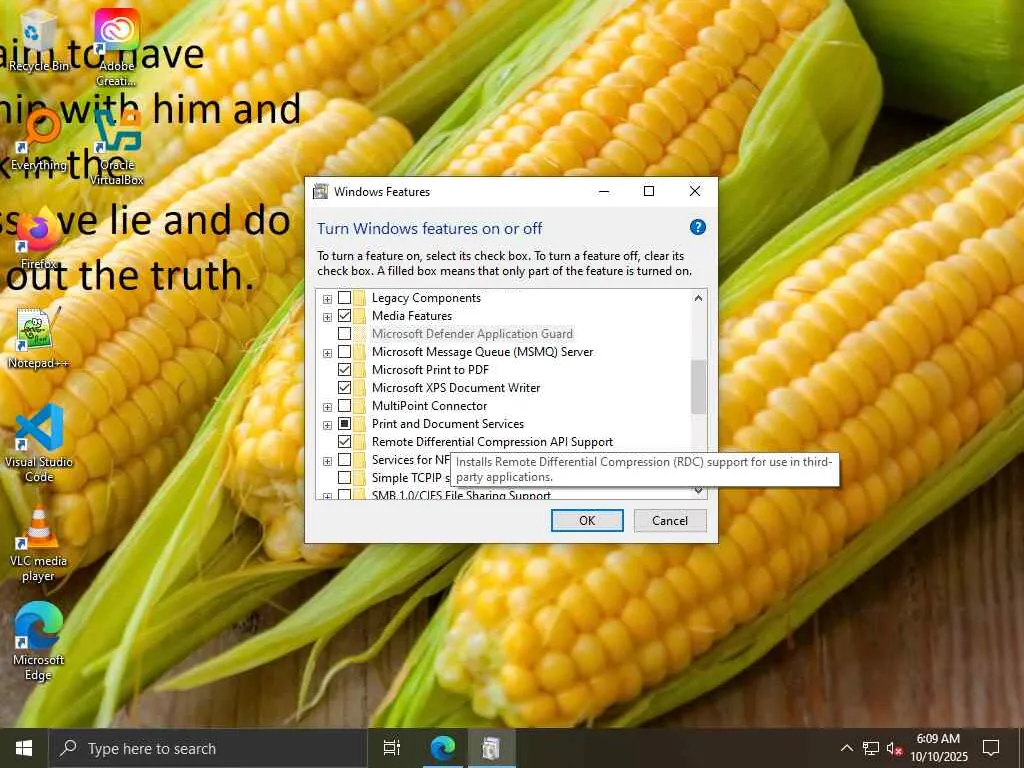Open the Firefox desktop icon
This screenshot has height=768, width=1024.
39,239
